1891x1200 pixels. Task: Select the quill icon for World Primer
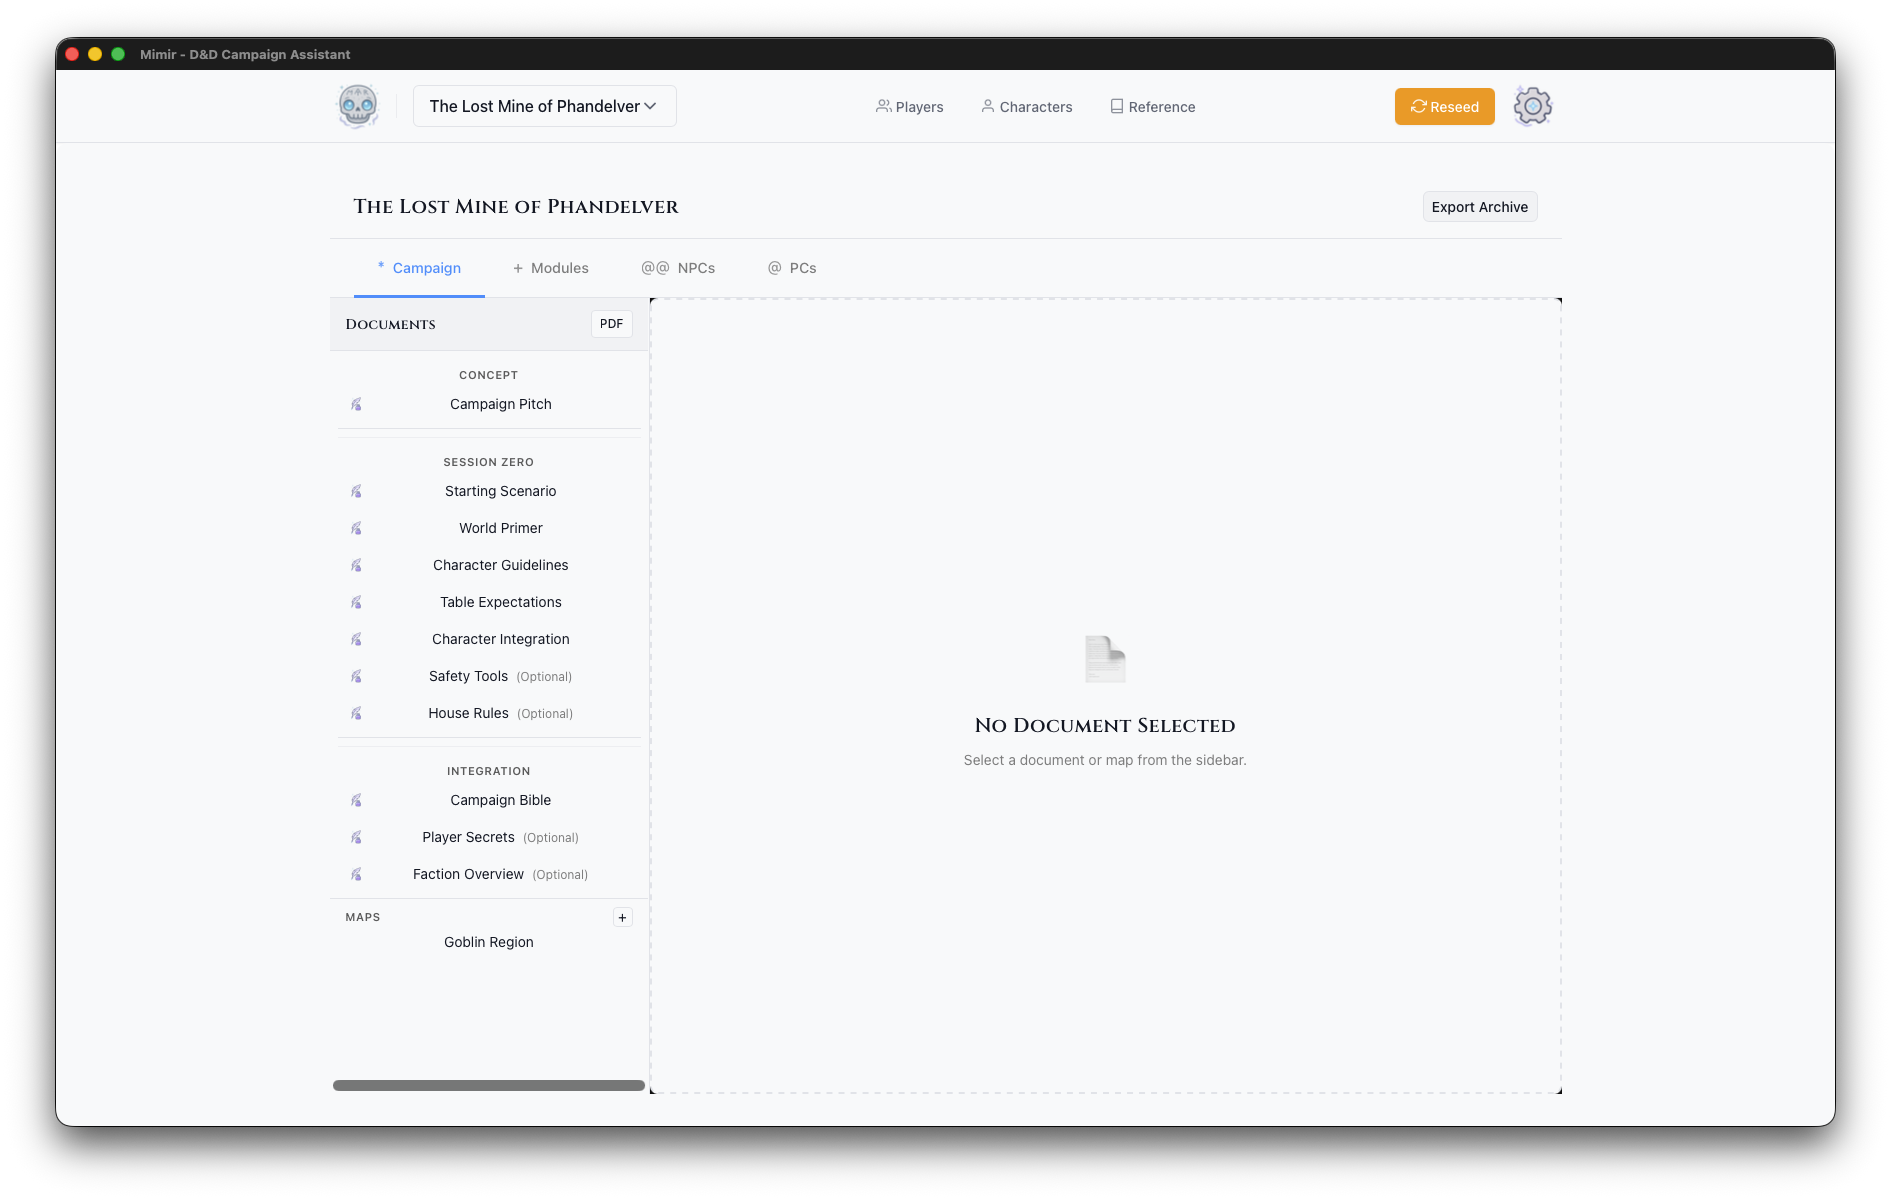pos(357,528)
